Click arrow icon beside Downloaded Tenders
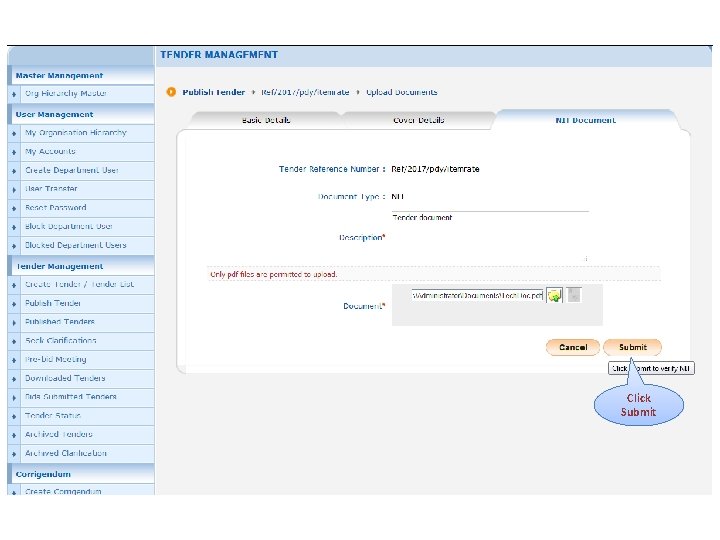Image resolution: width=720 pixels, height=540 pixels. tap(14, 379)
